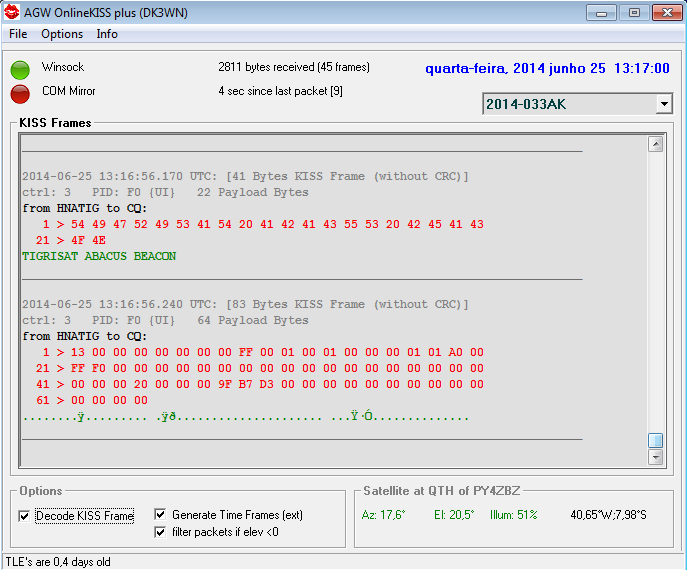The image size is (687, 570).
Task: Click hex row starting 54 49 47 52
Action: pyautogui.click(x=263, y=224)
